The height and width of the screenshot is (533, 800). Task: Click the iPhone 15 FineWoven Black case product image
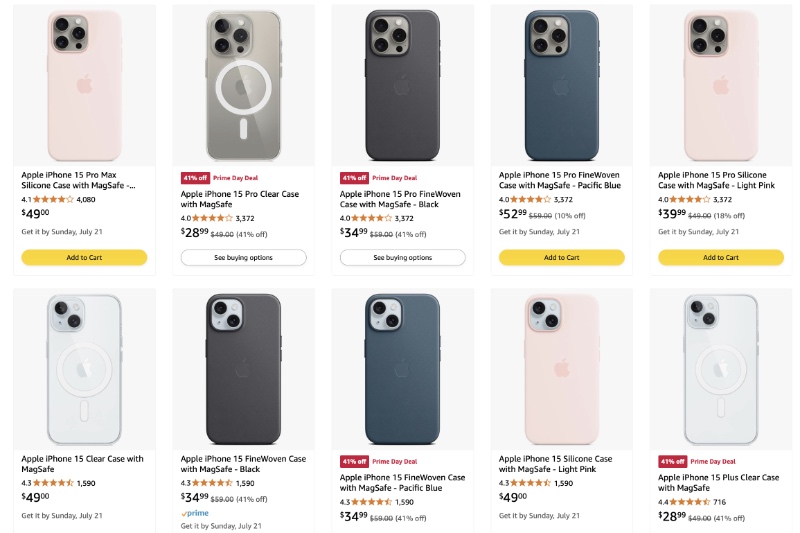click(243, 366)
